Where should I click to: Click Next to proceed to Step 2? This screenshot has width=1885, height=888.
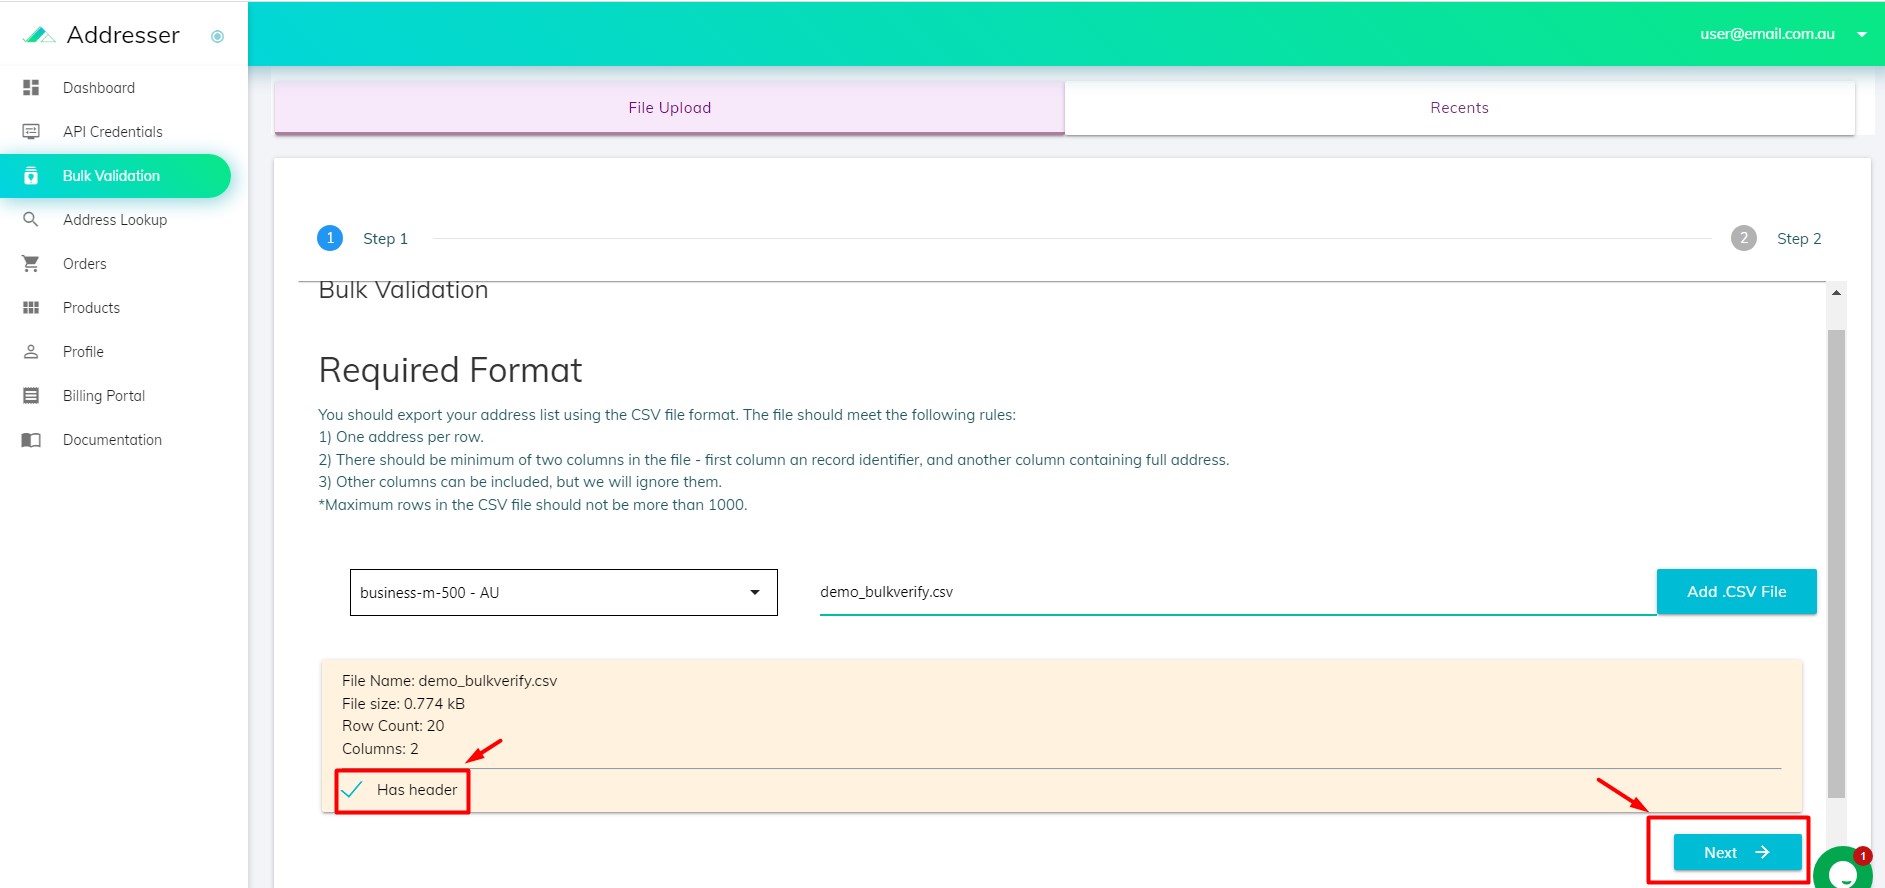[1736, 853]
